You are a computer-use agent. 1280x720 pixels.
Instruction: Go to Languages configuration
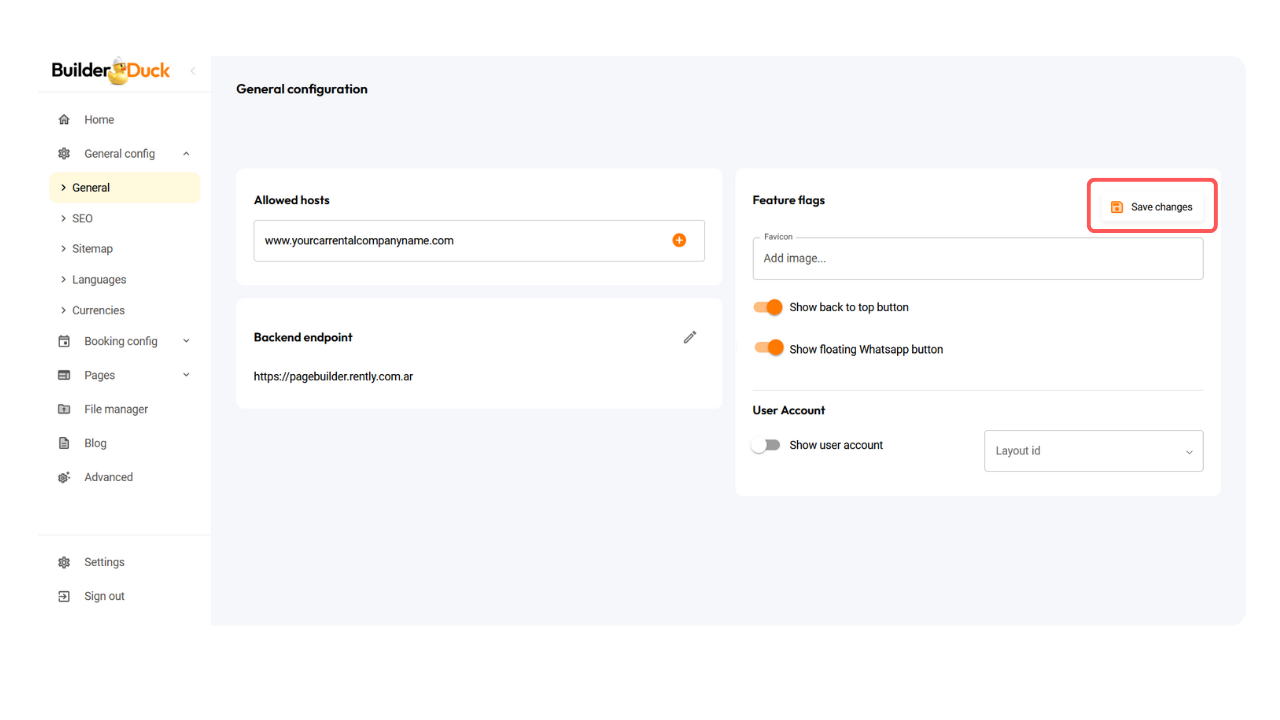99,280
